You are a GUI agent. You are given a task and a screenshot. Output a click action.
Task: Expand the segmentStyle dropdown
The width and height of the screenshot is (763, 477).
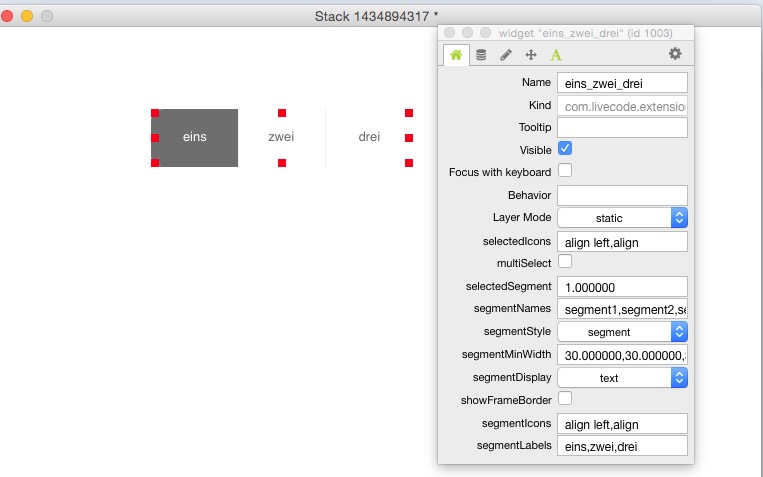[621, 331]
